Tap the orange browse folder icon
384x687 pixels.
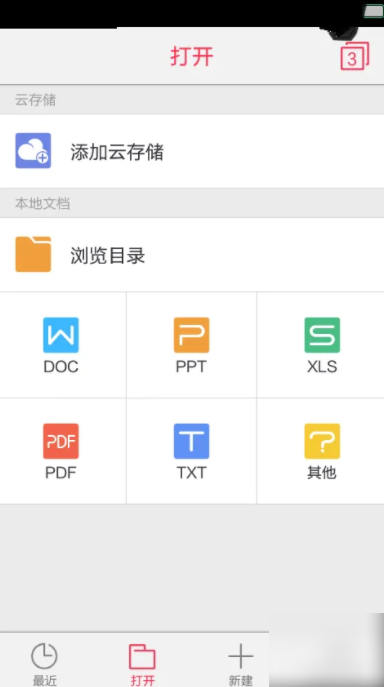[x=33, y=254]
